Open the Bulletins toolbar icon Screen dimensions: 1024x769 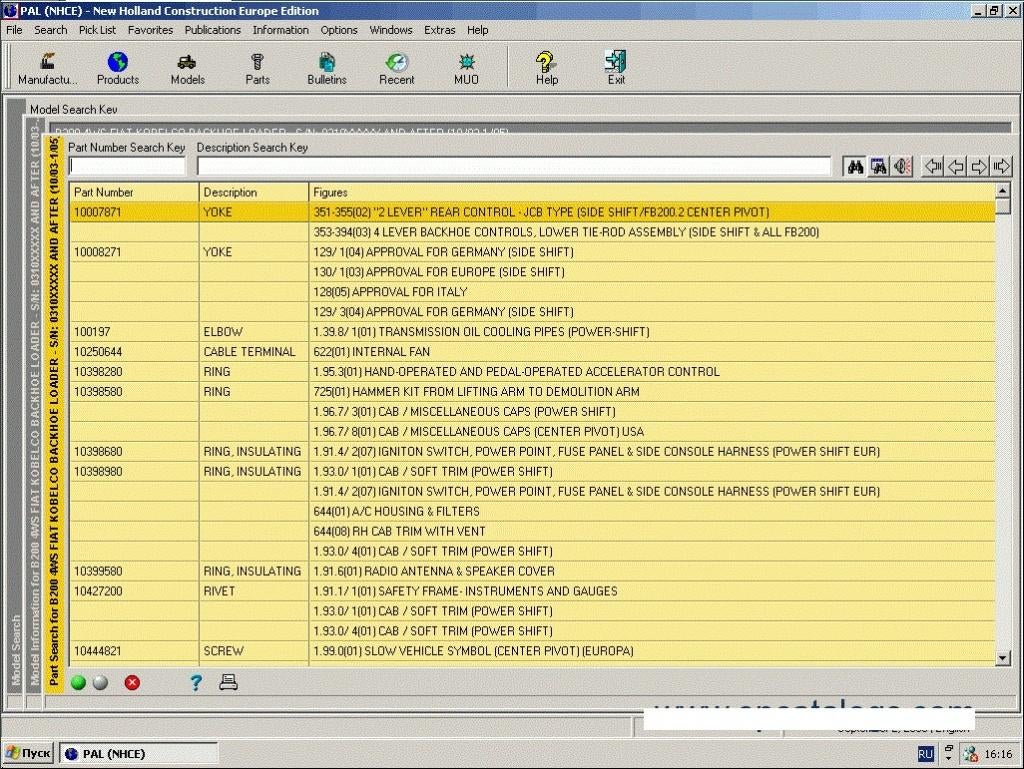point(327,69)
